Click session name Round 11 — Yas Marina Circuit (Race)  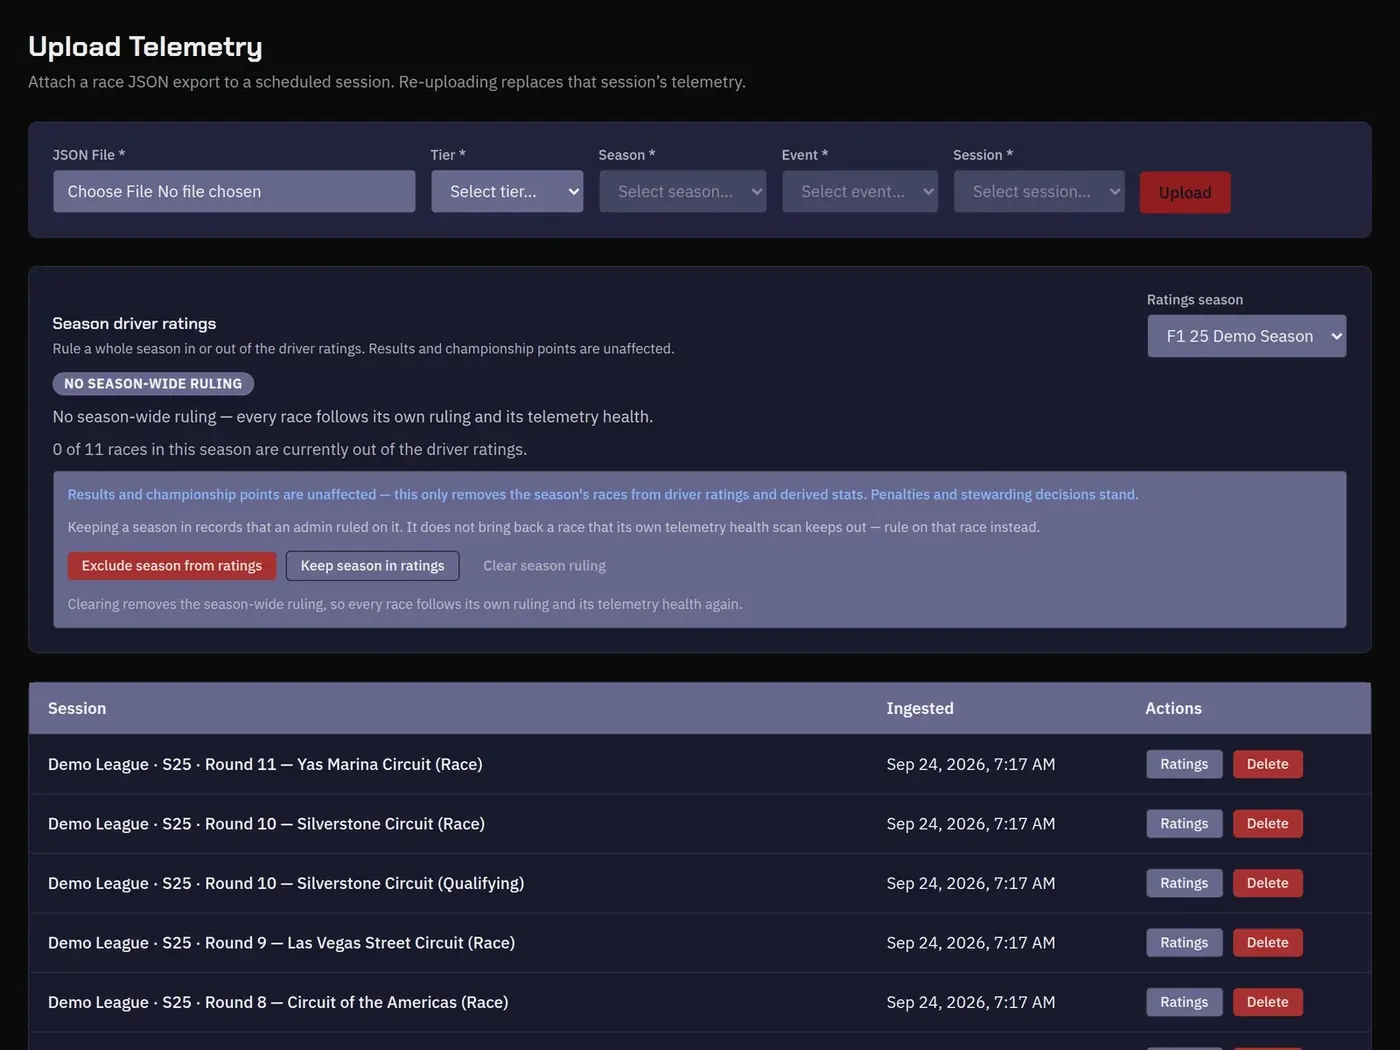(265, 764)
